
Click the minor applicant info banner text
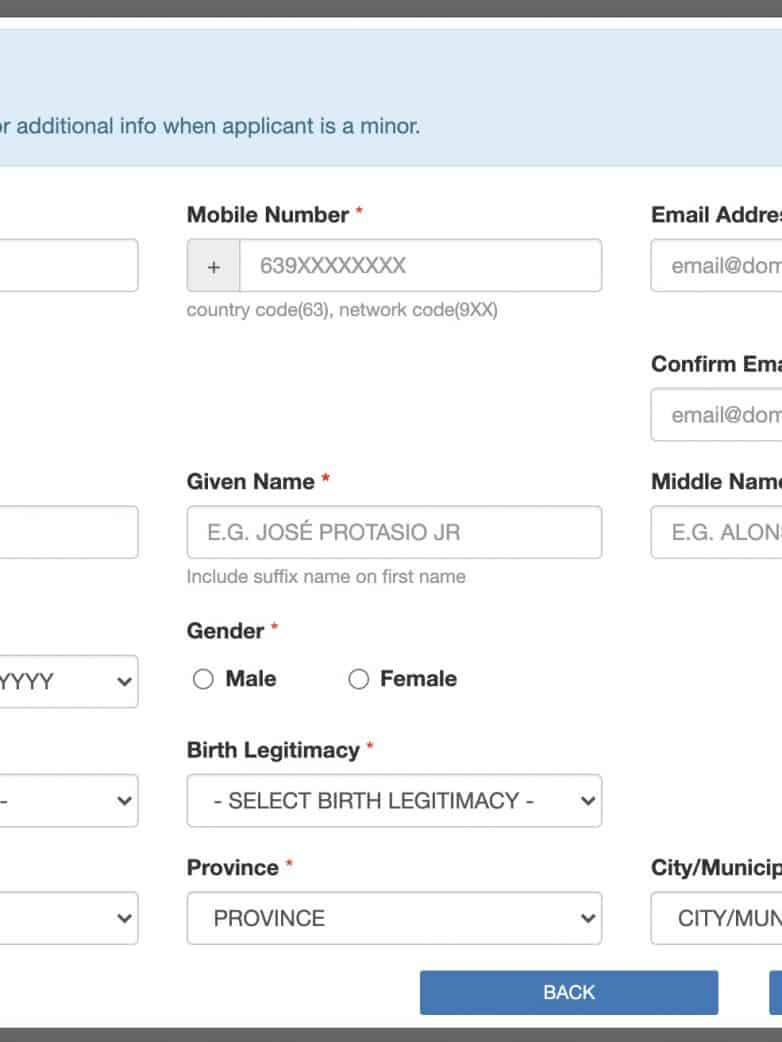pyautogui.click(x=210, y=127)
